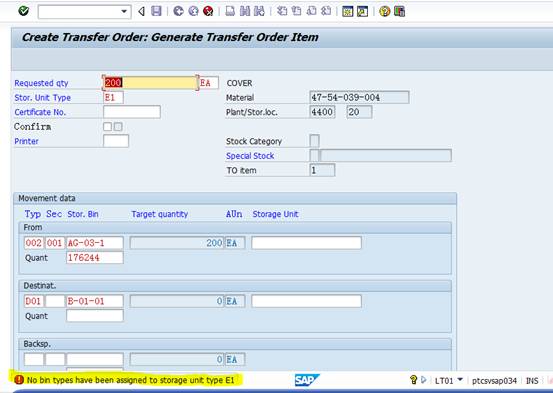Click the EA unit field beside Requested qty

click(208, 83)
